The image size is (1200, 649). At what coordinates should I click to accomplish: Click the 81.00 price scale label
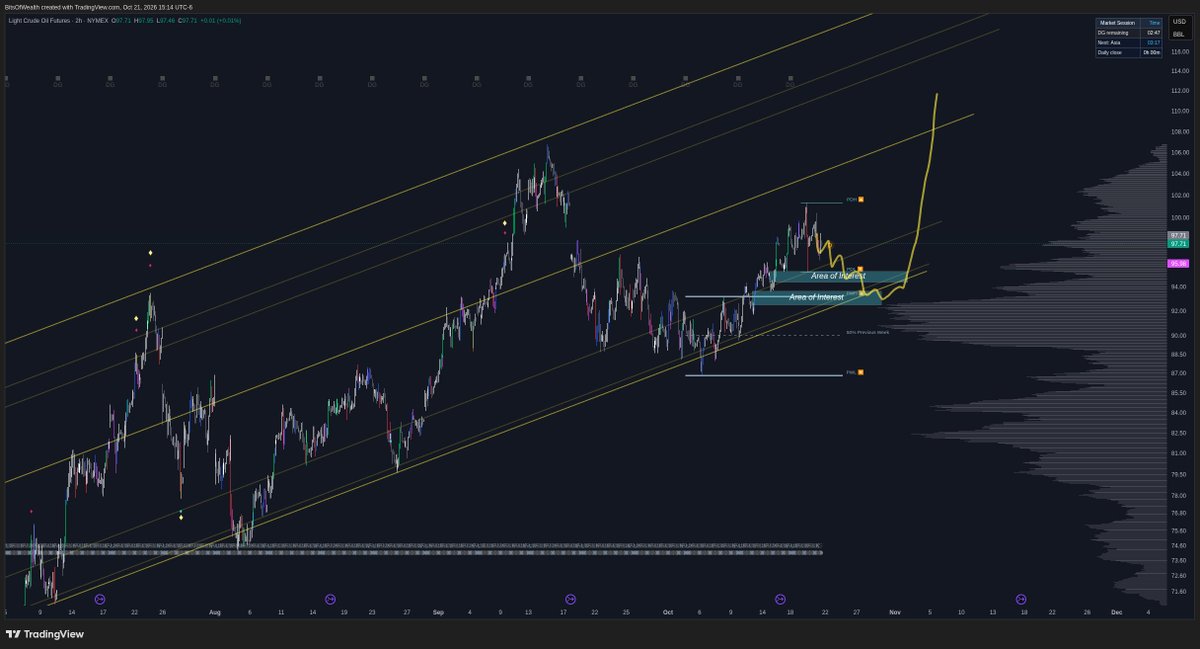tap(1179, 453)
